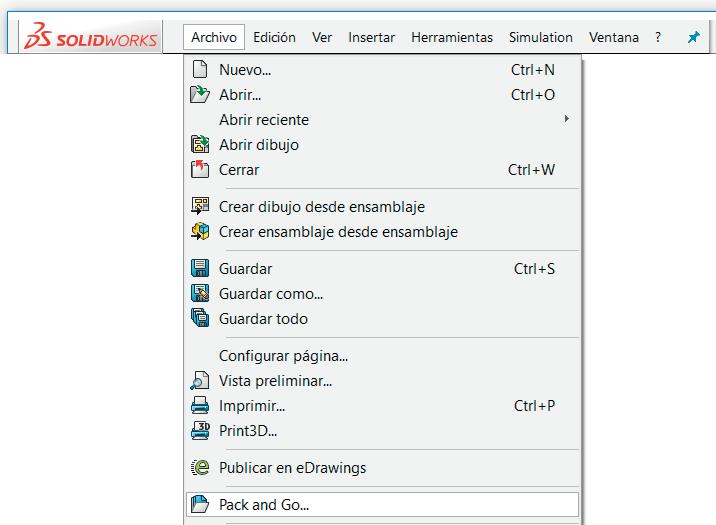
Task: Choose Guardar todo entry
Action: (383, 318)
